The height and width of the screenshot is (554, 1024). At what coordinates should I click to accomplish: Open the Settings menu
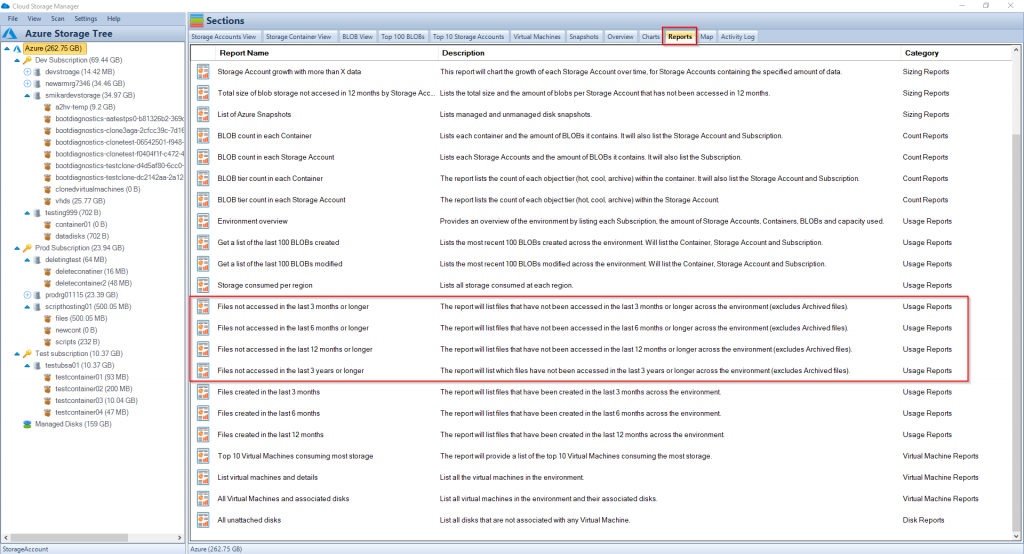click(x=86, y=18)
